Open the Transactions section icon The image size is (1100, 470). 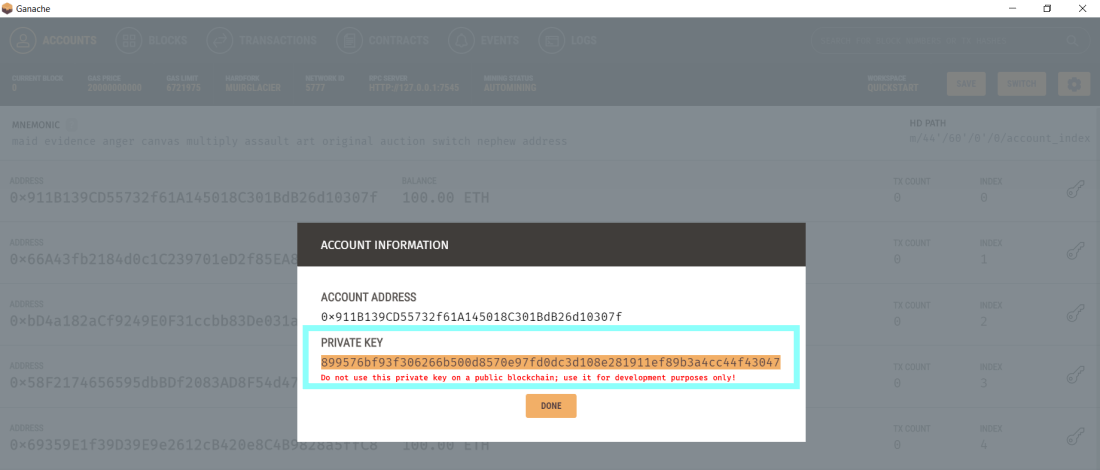219,41
